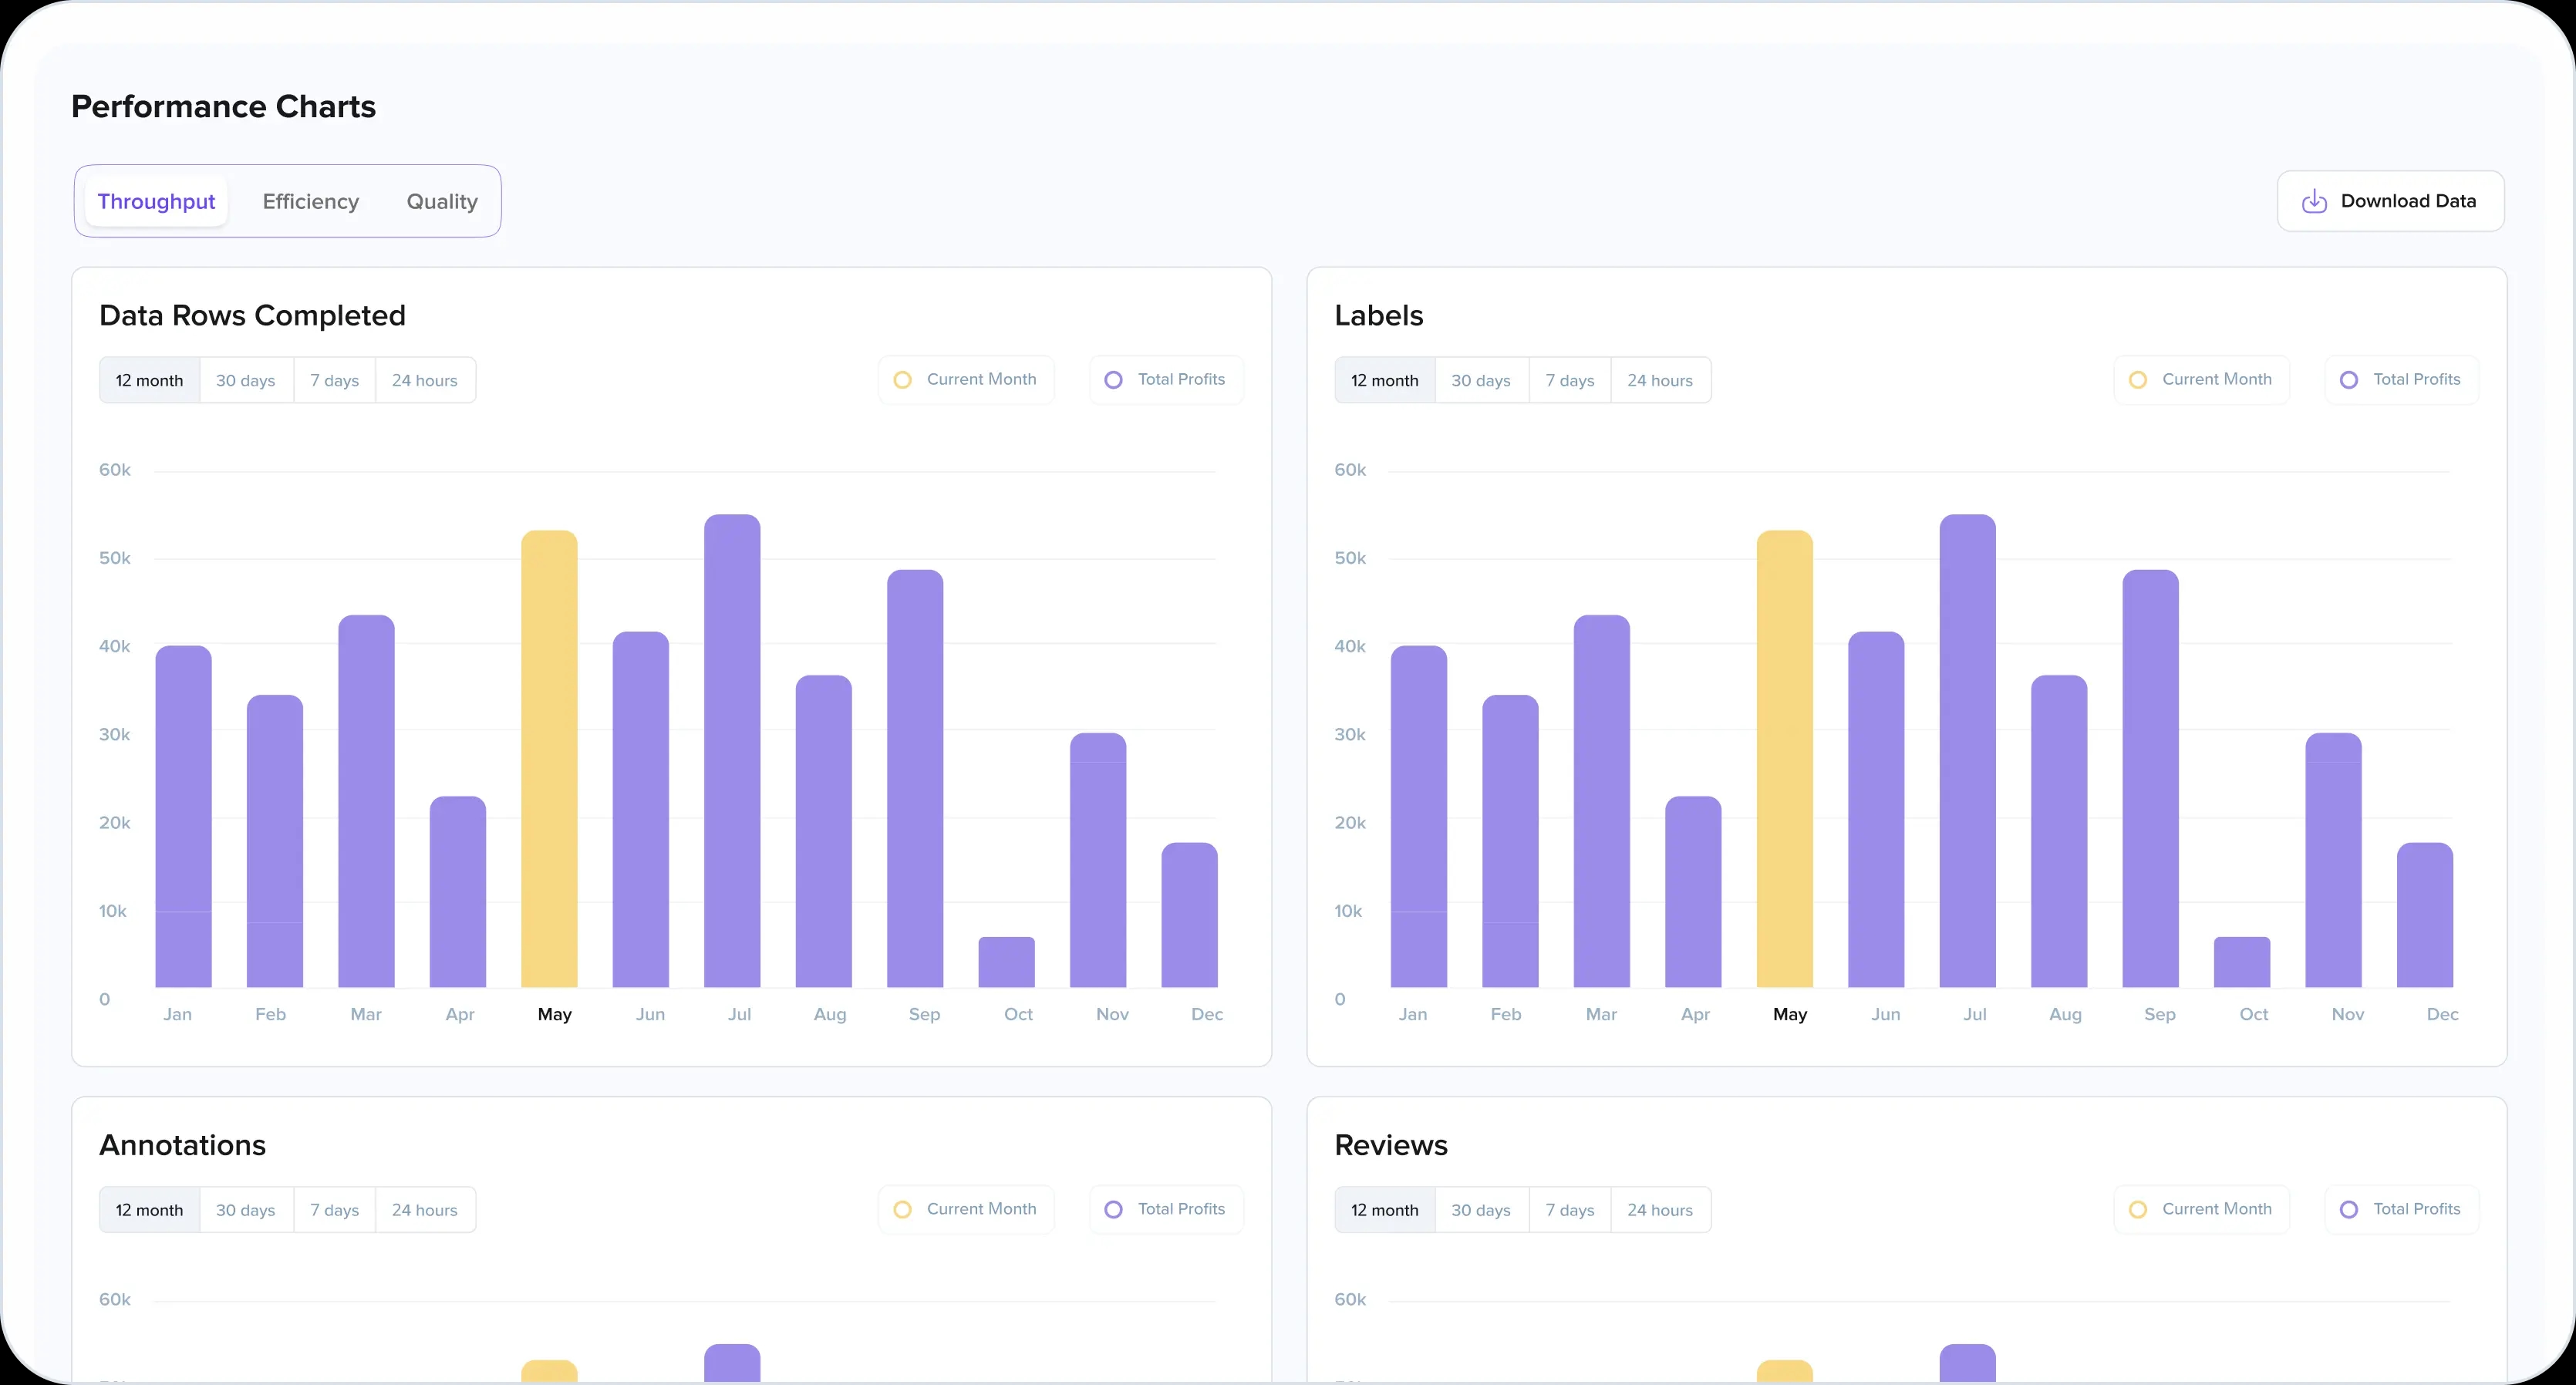Viewport: 2576px width, 1385px height.
Task: Click the Dec axis label in Labels chart
Action: tap(2442, 1014)
